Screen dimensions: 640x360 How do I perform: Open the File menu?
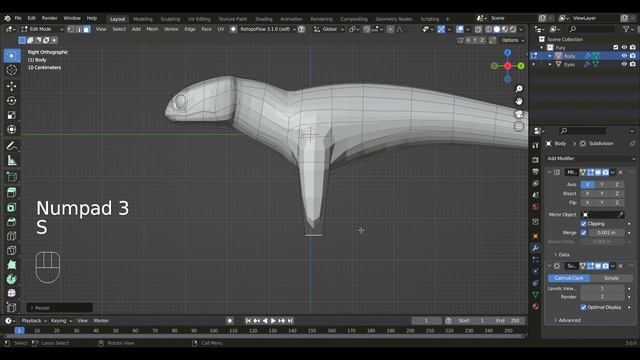coord(18,18)
